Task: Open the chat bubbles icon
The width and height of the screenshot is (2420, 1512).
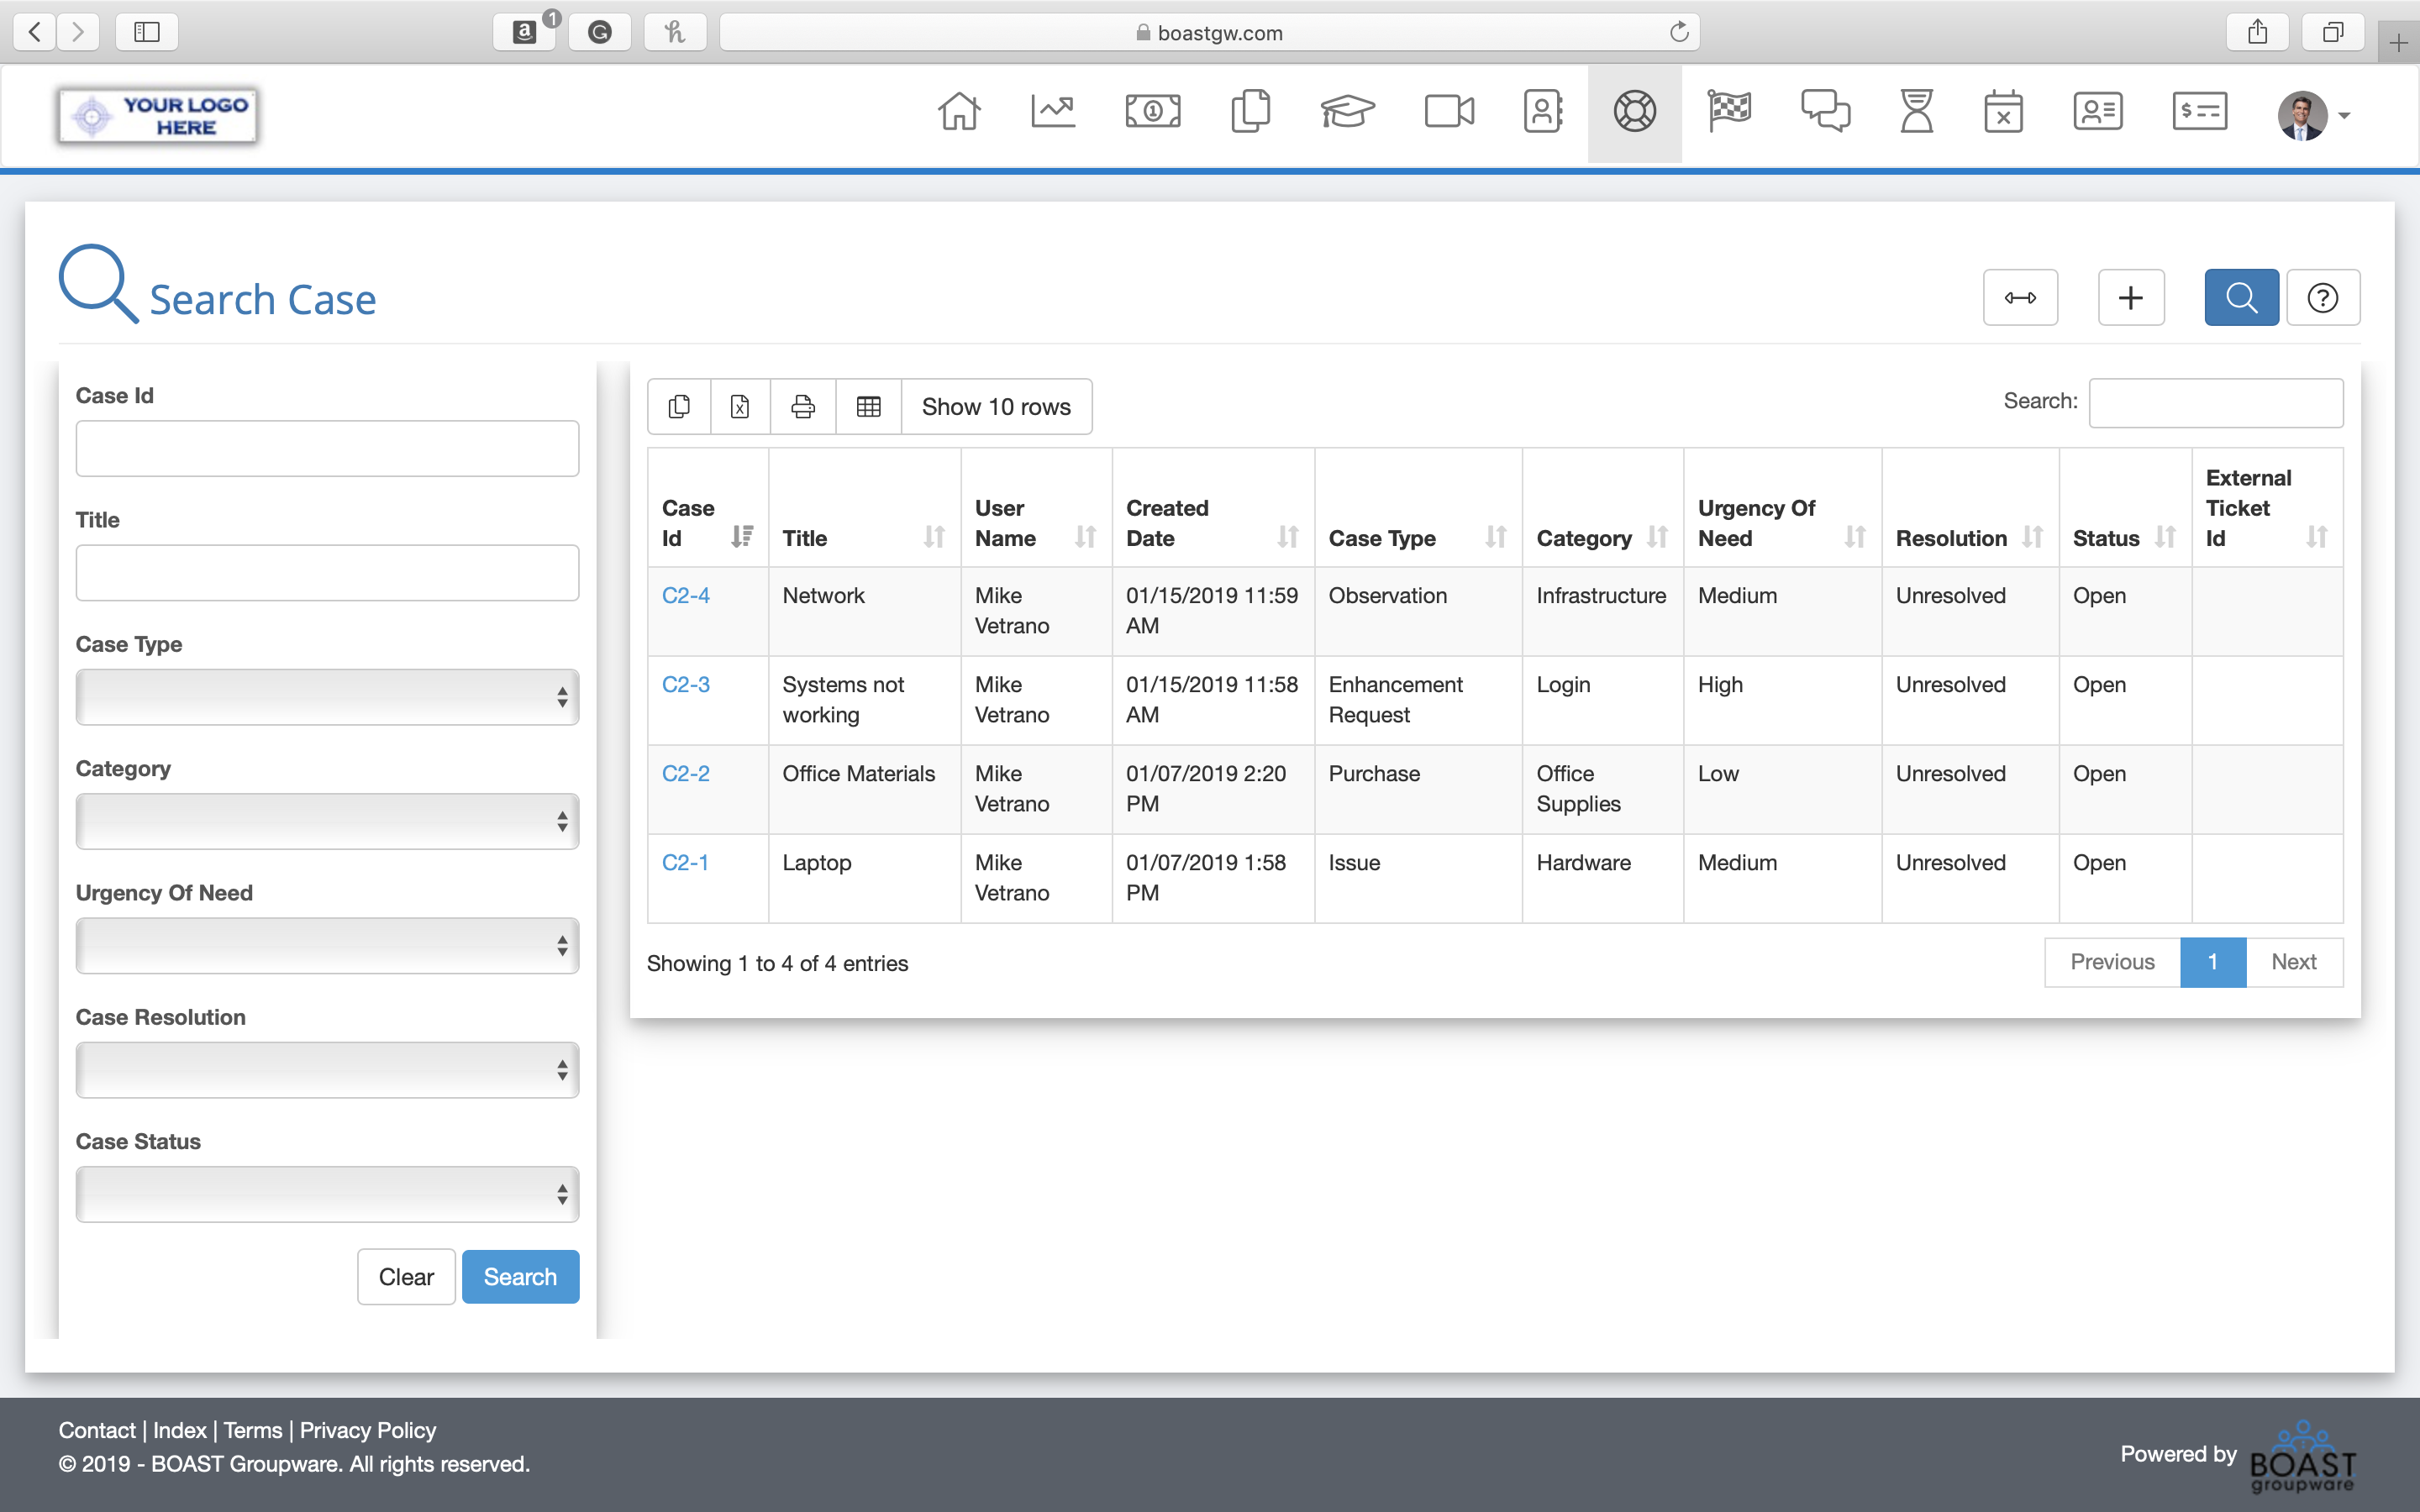Action: [x=1825, y=112]
